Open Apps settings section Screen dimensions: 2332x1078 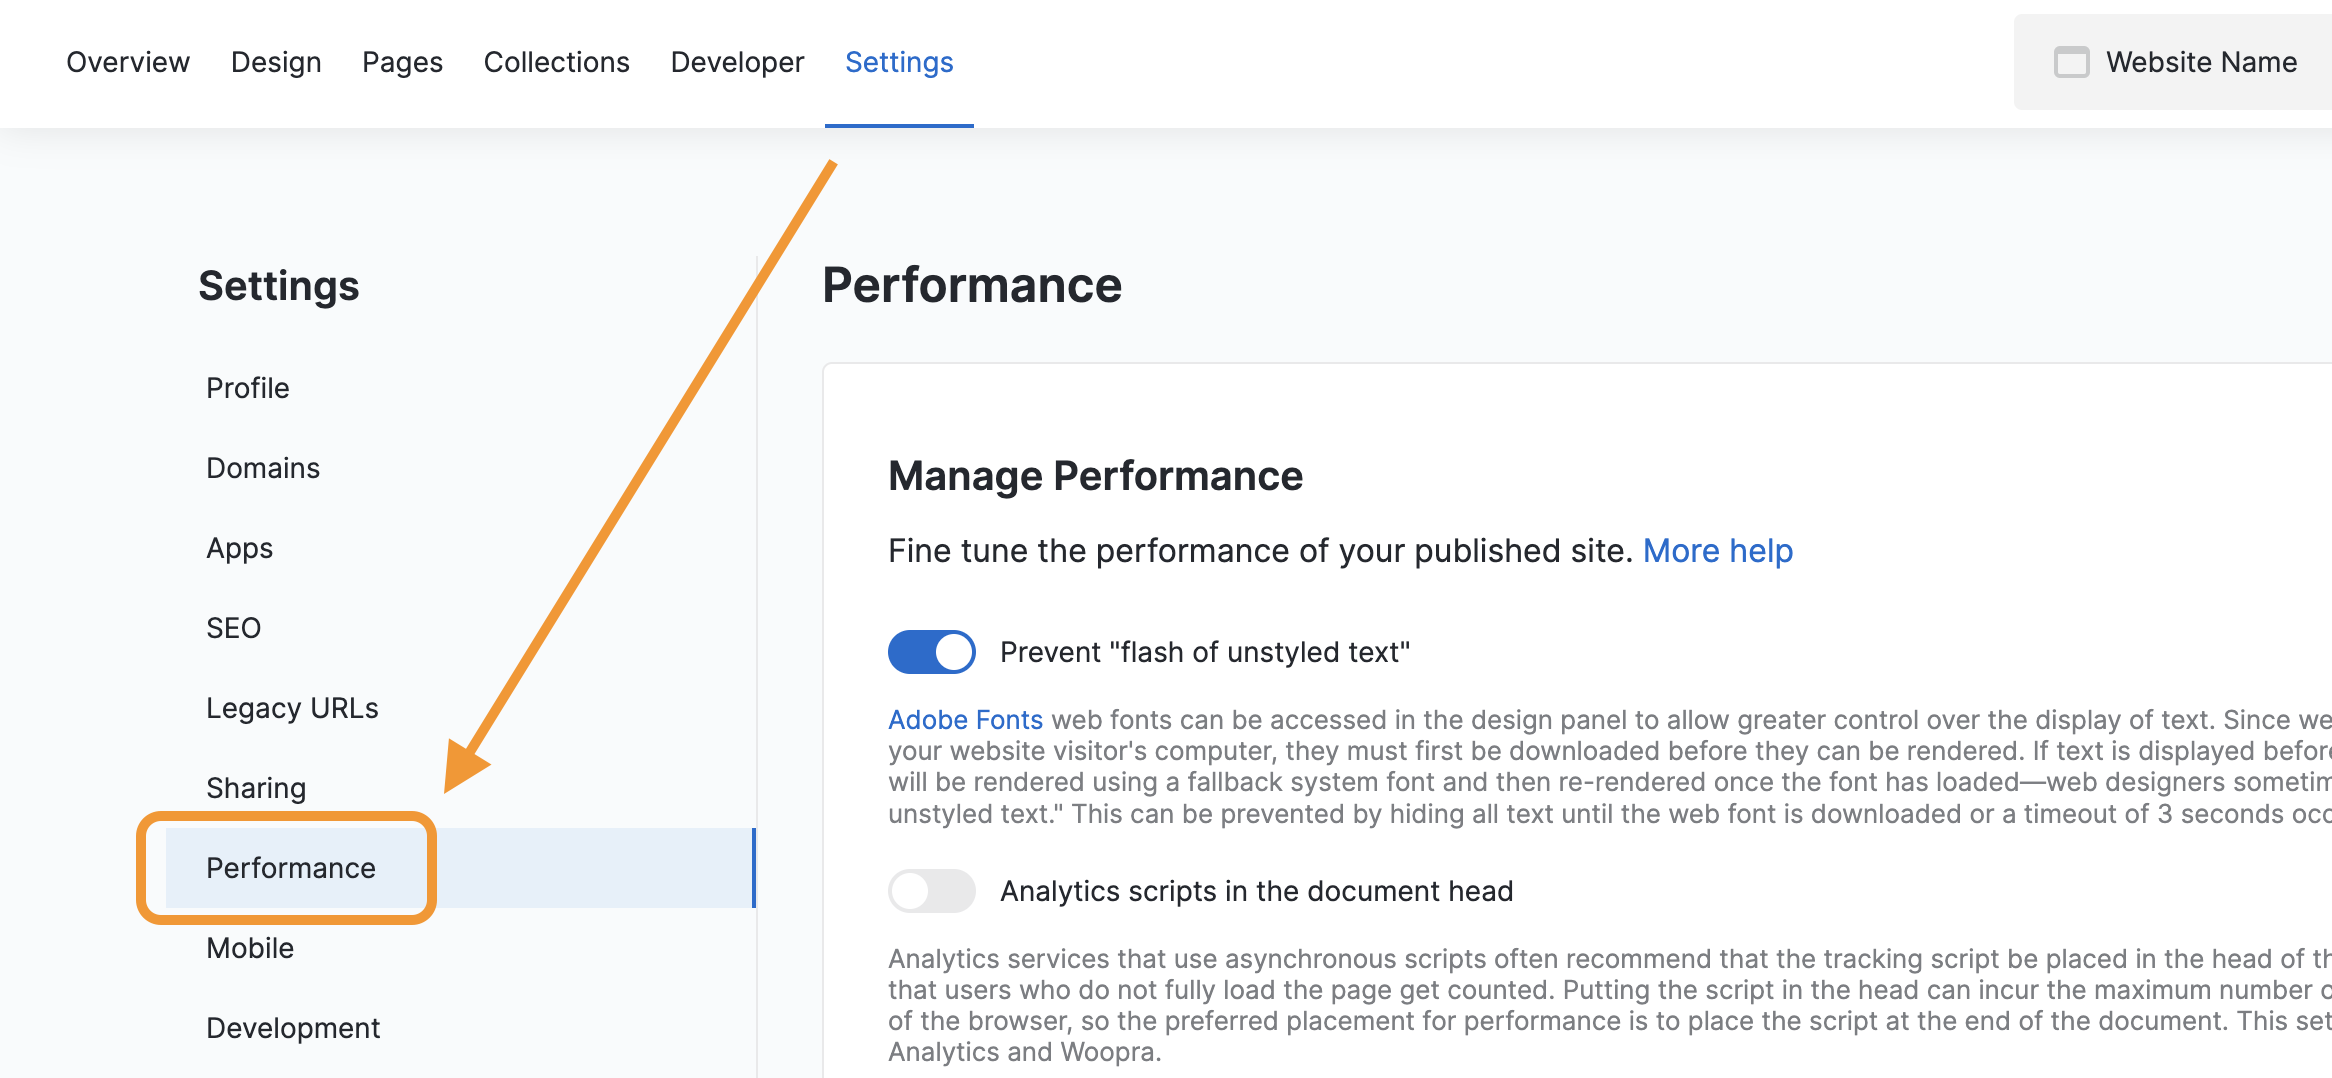pos(240,548)
